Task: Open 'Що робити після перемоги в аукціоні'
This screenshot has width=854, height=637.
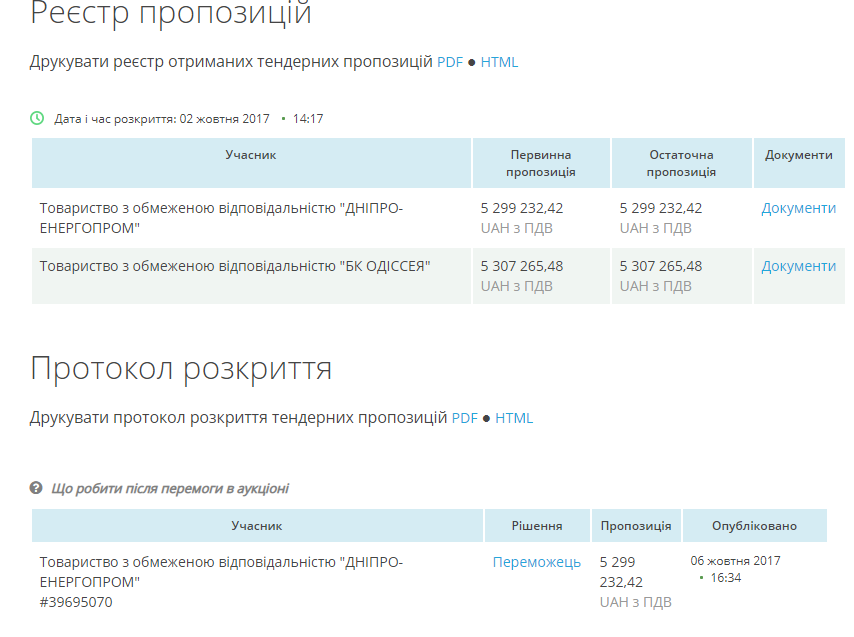Action: [x=170, y=489]
